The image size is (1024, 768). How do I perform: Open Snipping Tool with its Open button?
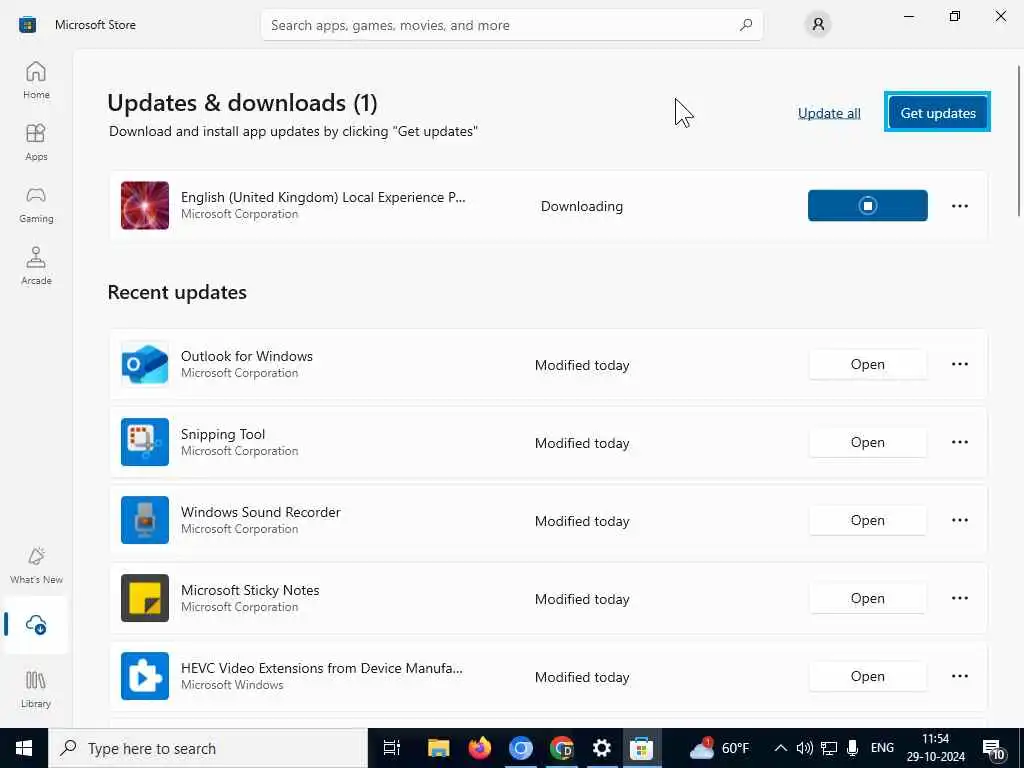(x=867, y=442)
